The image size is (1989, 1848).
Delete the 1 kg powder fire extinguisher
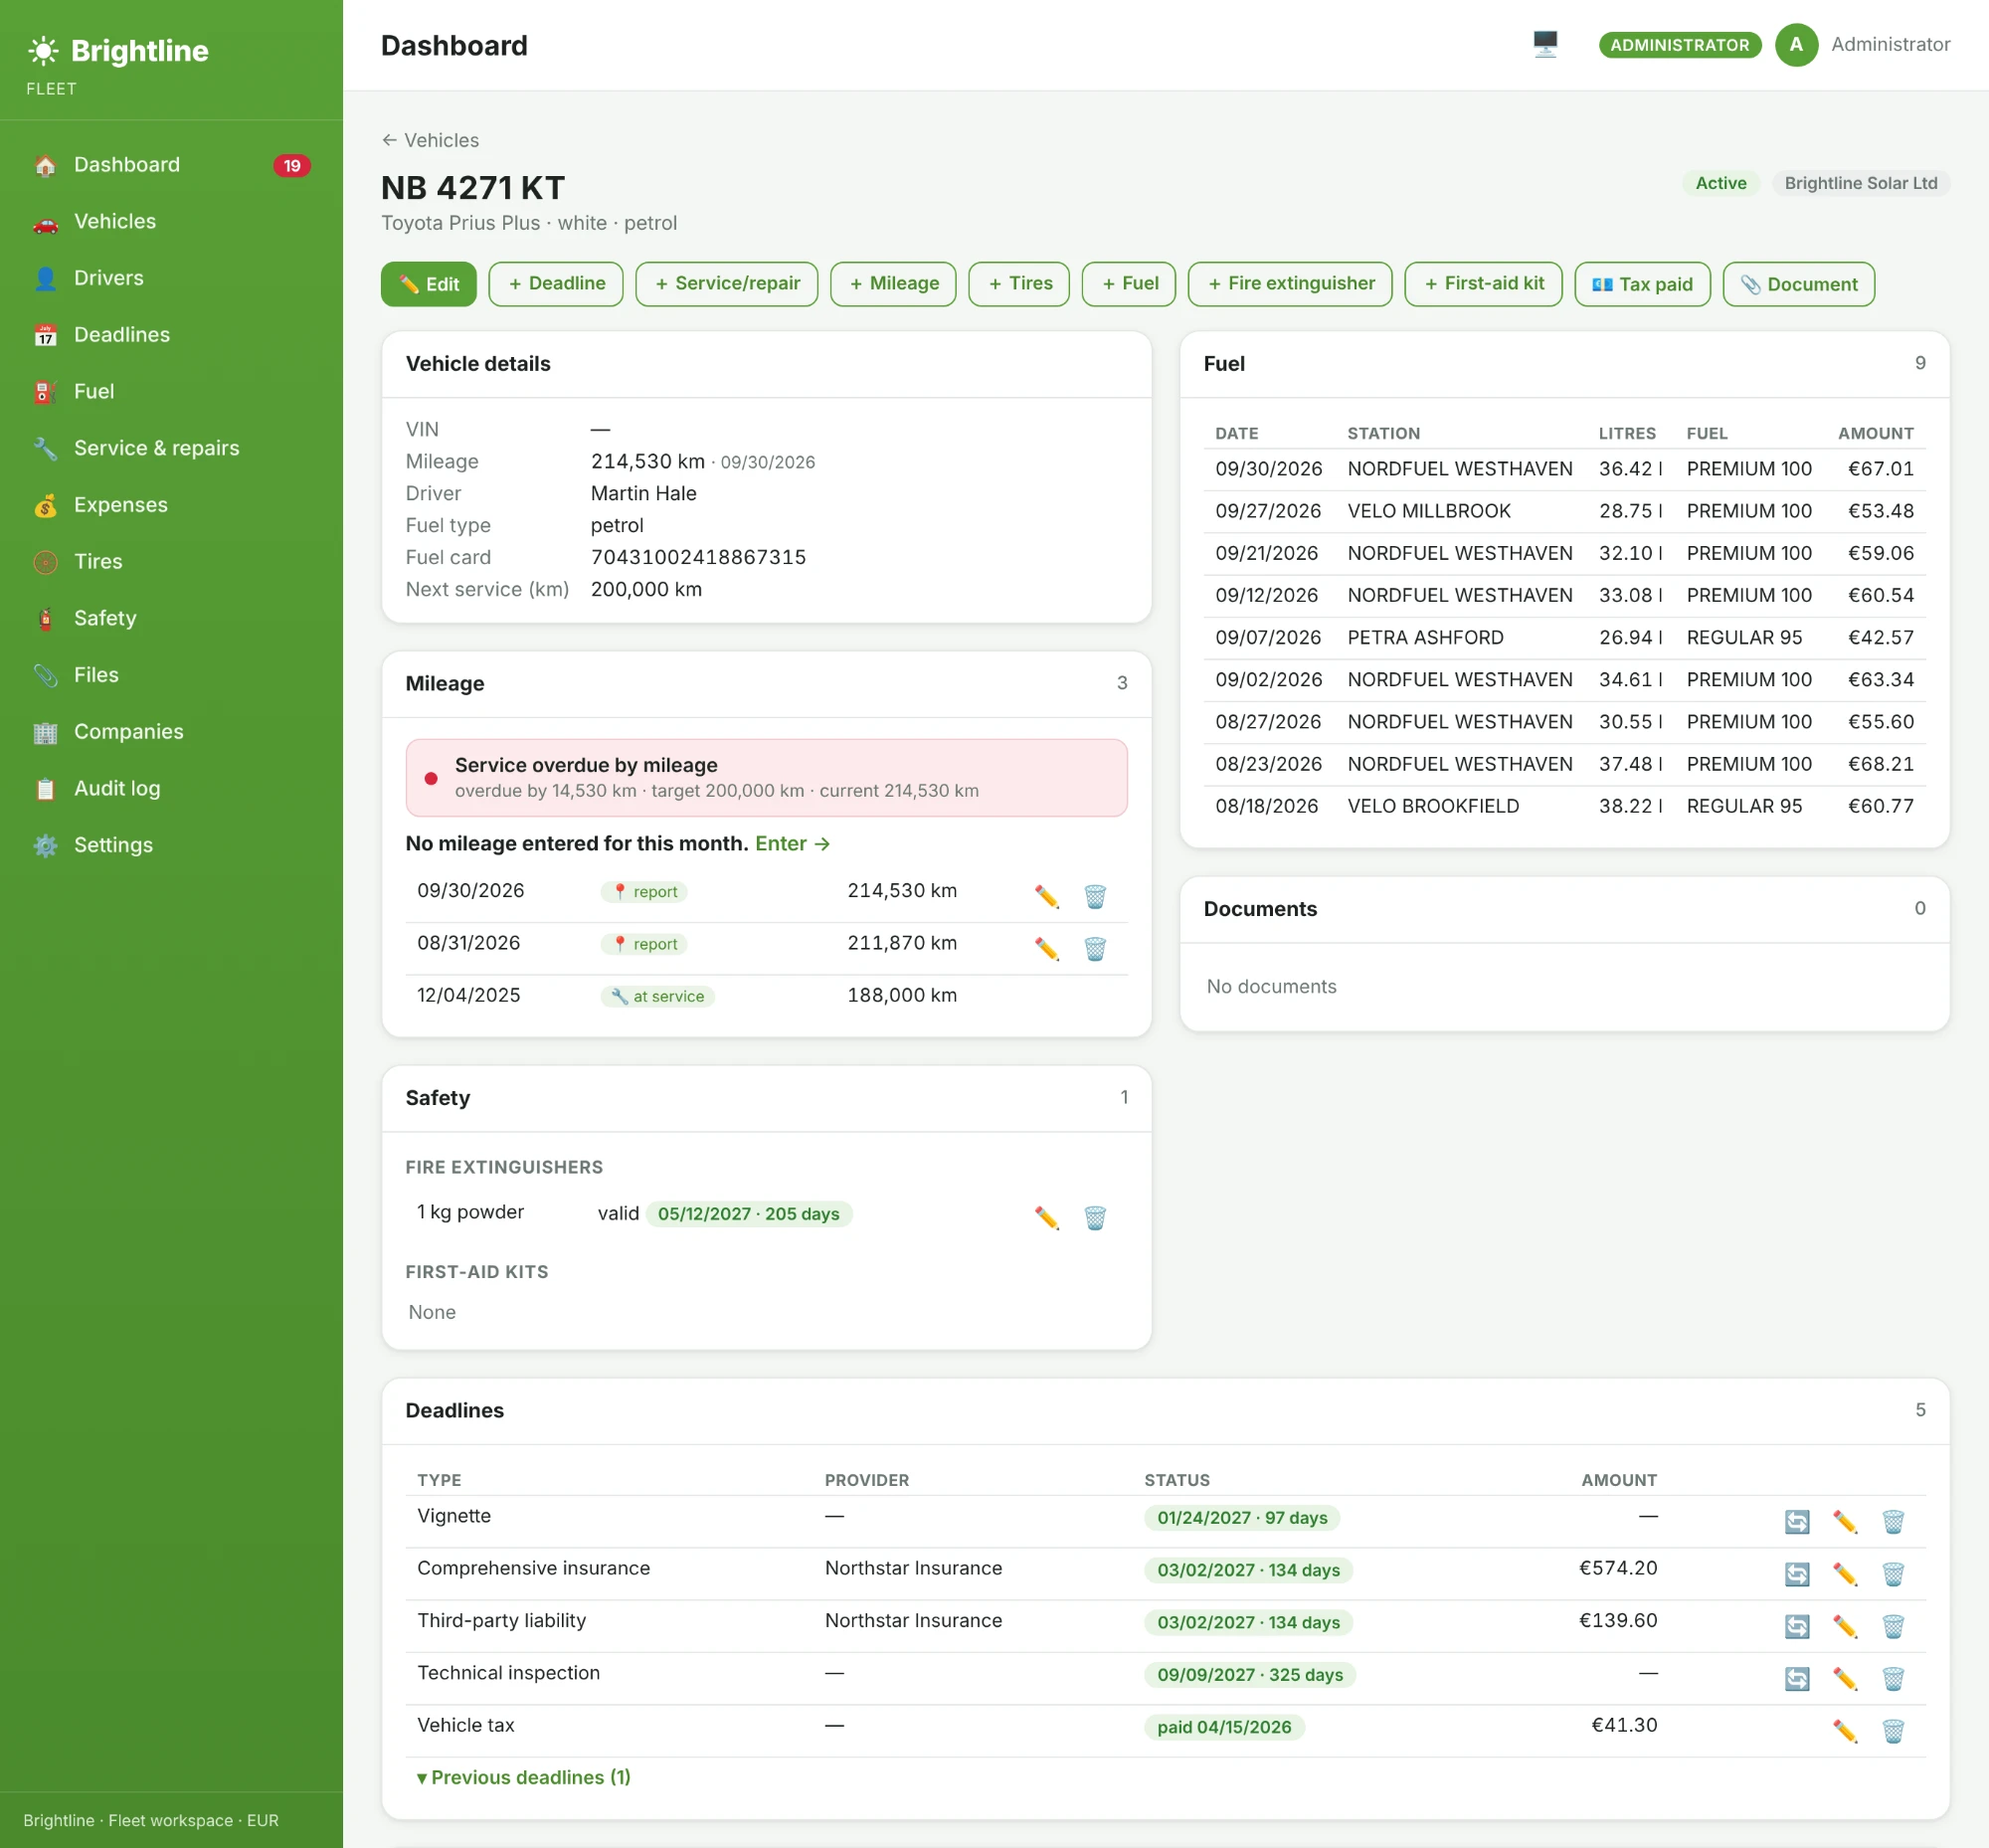[1095, 1216]
